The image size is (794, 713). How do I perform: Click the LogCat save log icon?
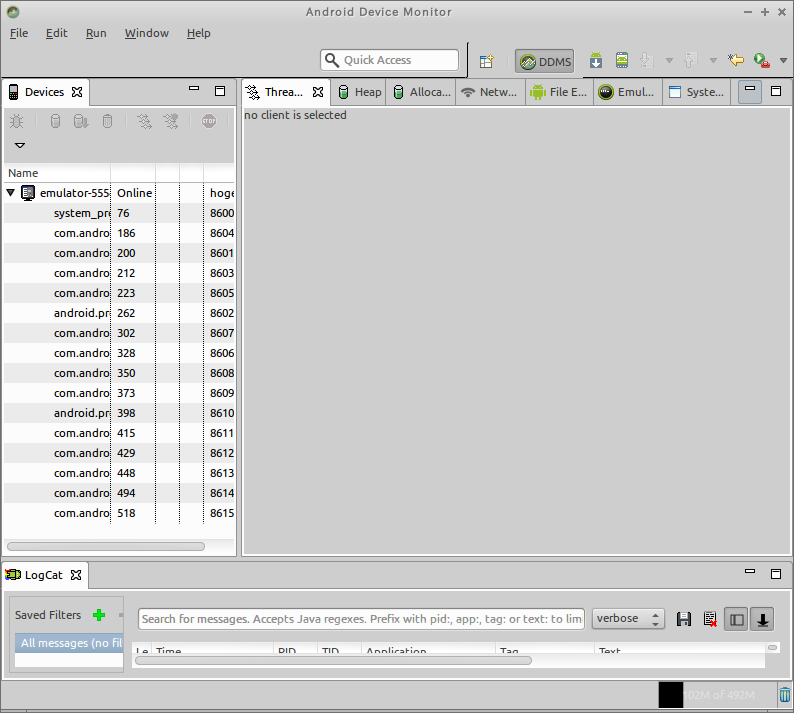[x=684, y=619]
